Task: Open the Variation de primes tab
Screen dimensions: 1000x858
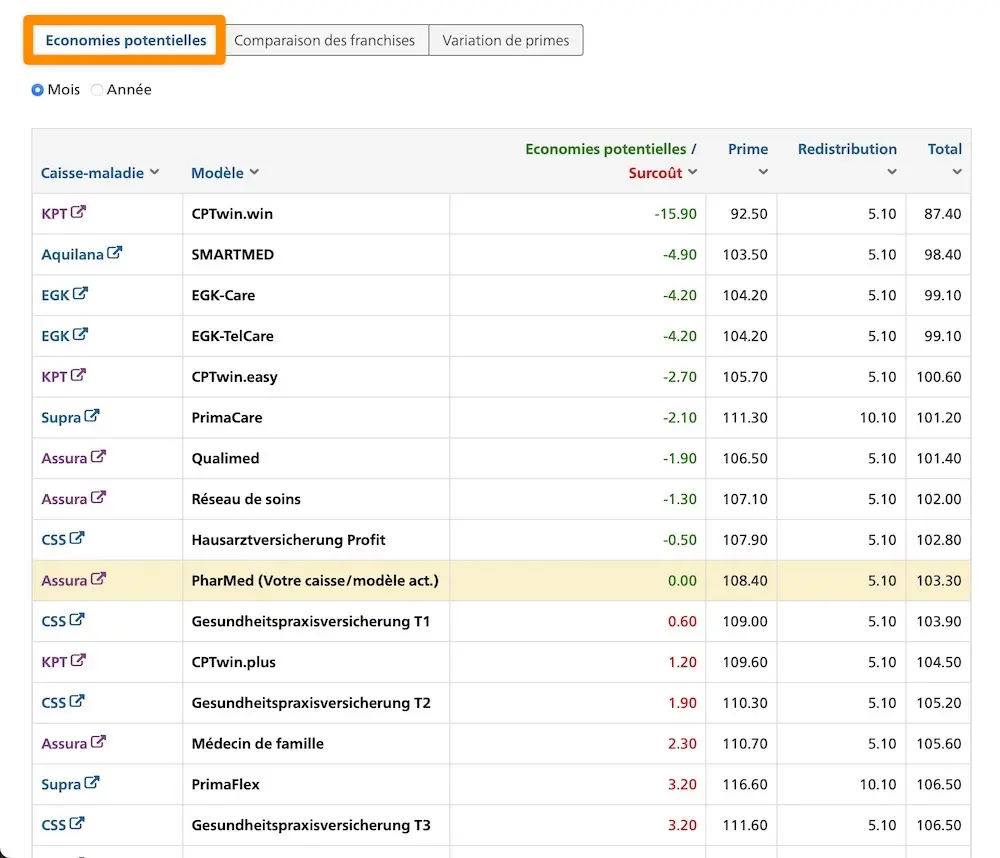Action: pyautogui.click(x=506, y=40)
